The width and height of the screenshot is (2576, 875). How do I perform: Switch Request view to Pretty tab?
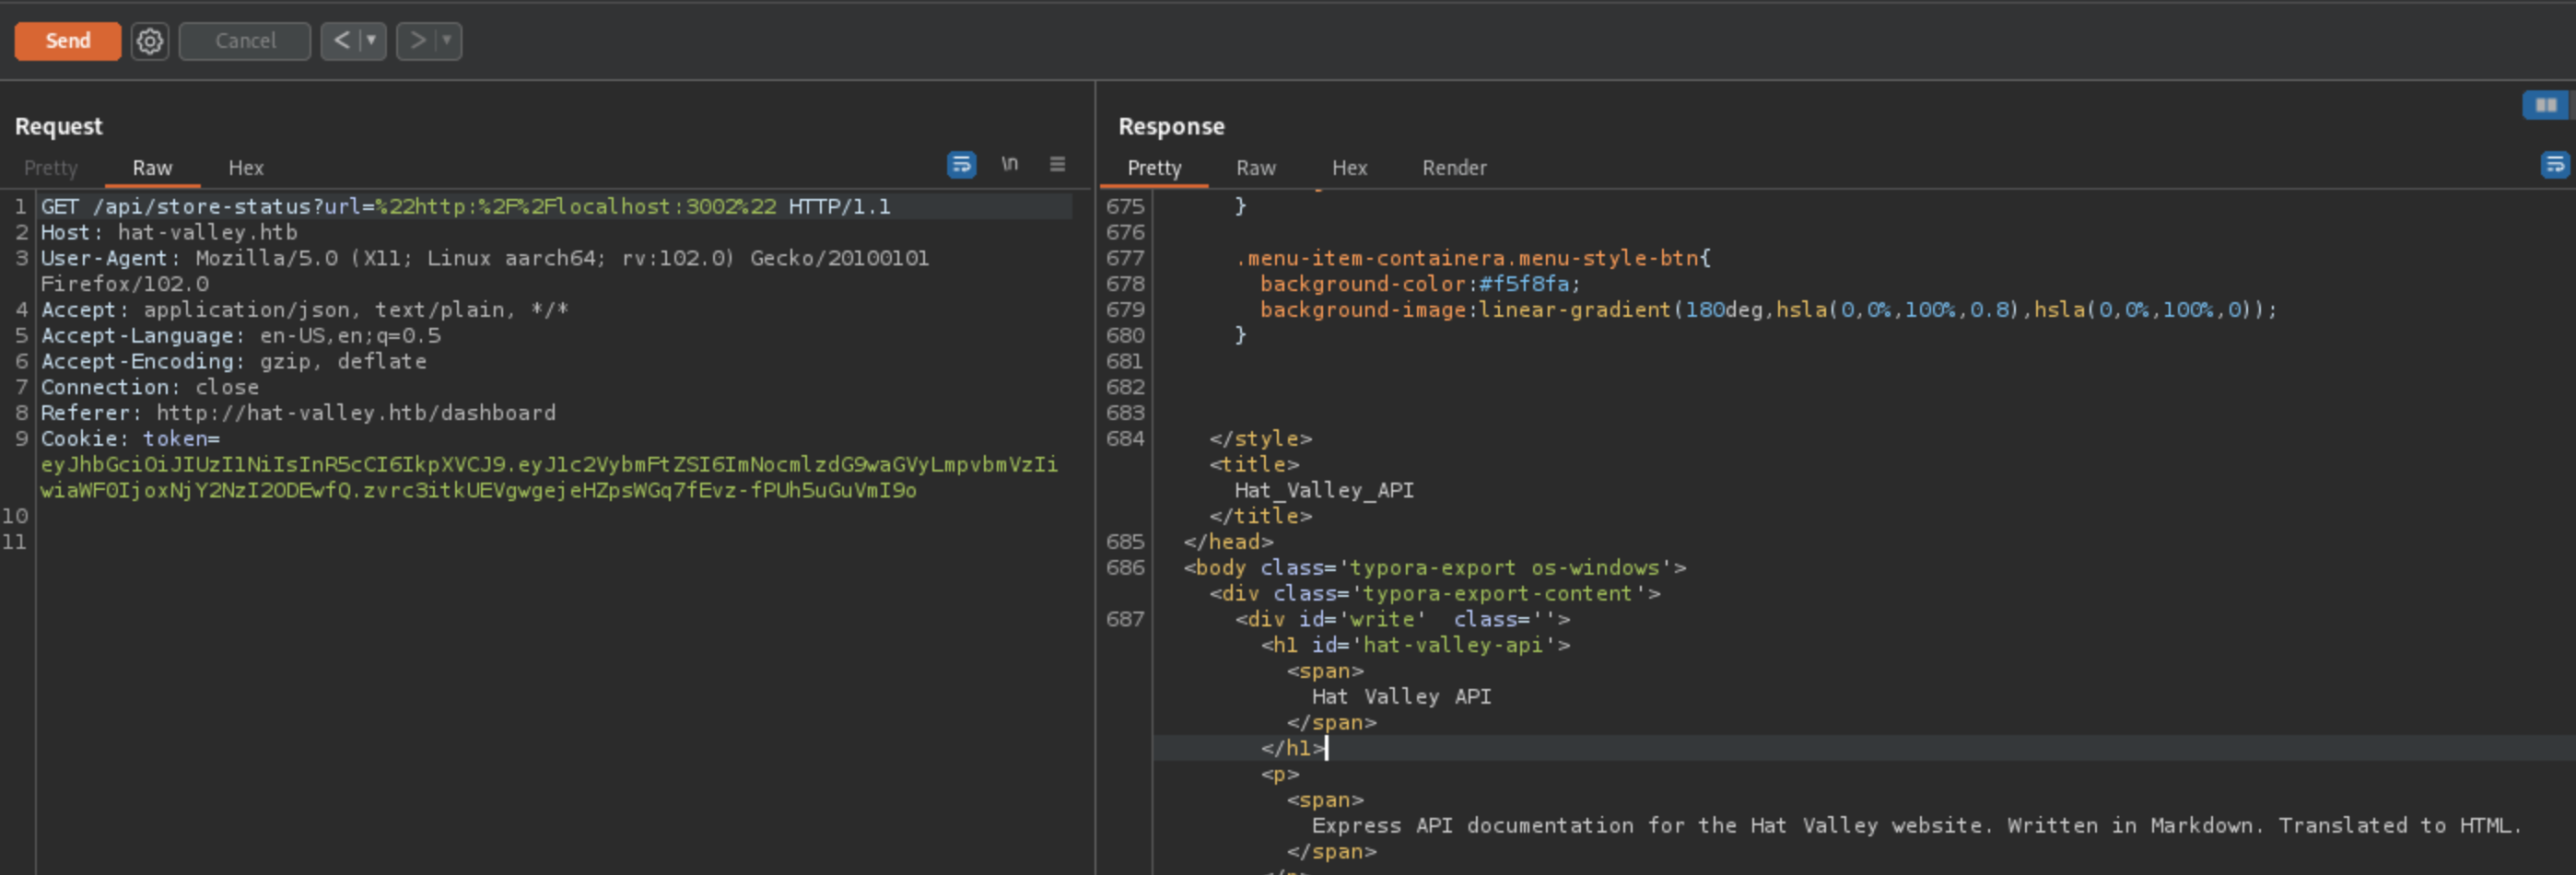(51, 168)
